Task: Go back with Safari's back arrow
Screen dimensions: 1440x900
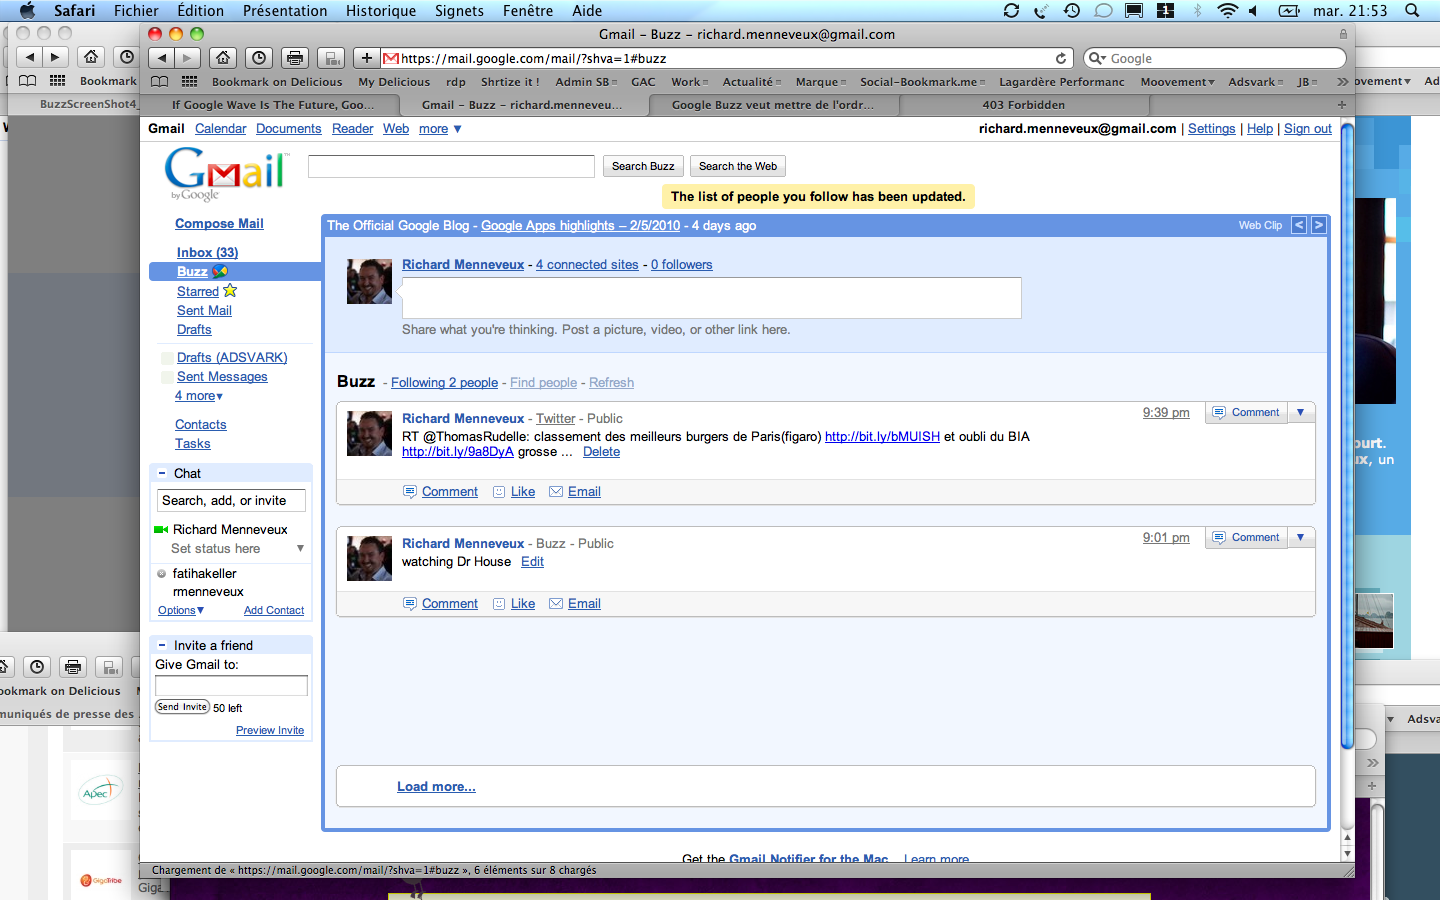Action: pyautogui.click(x=162, y=58)
